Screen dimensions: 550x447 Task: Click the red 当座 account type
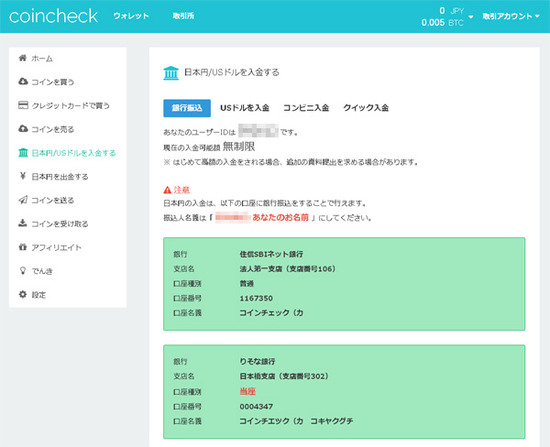pos(247,392)
